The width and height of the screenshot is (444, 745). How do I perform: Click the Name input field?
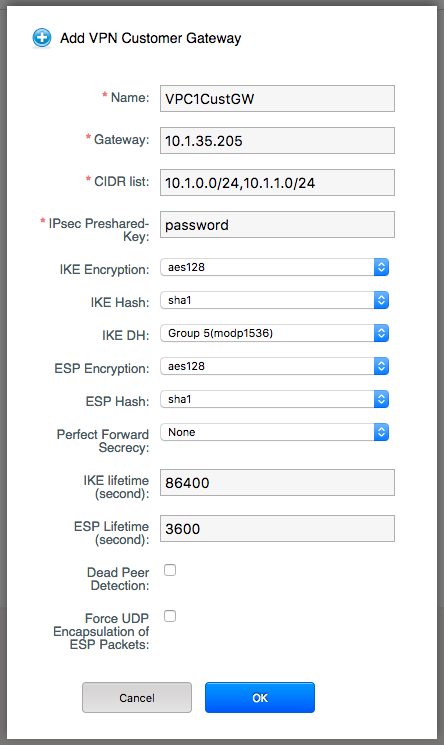(x=277, y=98)
